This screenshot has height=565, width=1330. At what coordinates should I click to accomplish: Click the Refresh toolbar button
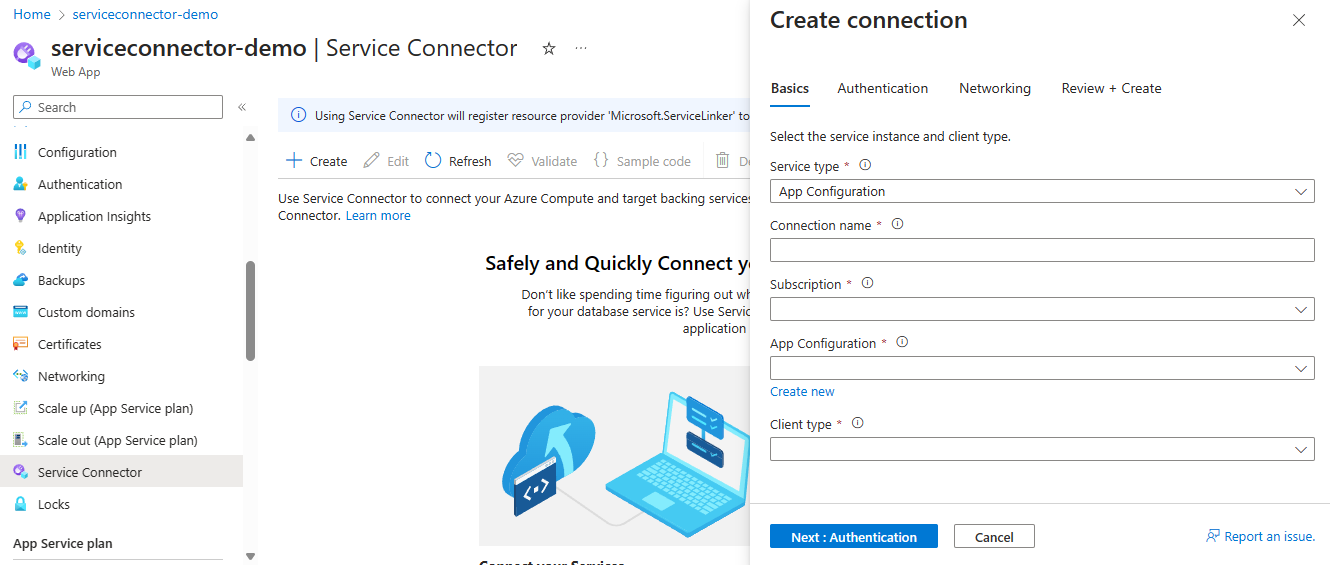tap(458, 161)
